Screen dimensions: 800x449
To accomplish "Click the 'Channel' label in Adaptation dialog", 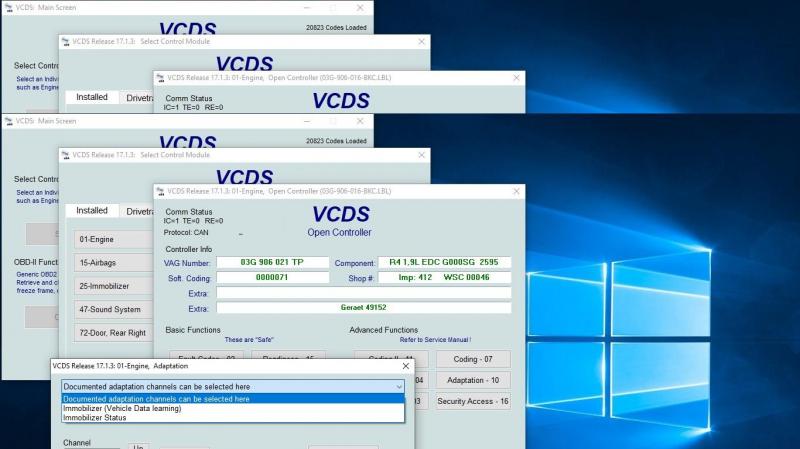I will (x=77, y=443).
